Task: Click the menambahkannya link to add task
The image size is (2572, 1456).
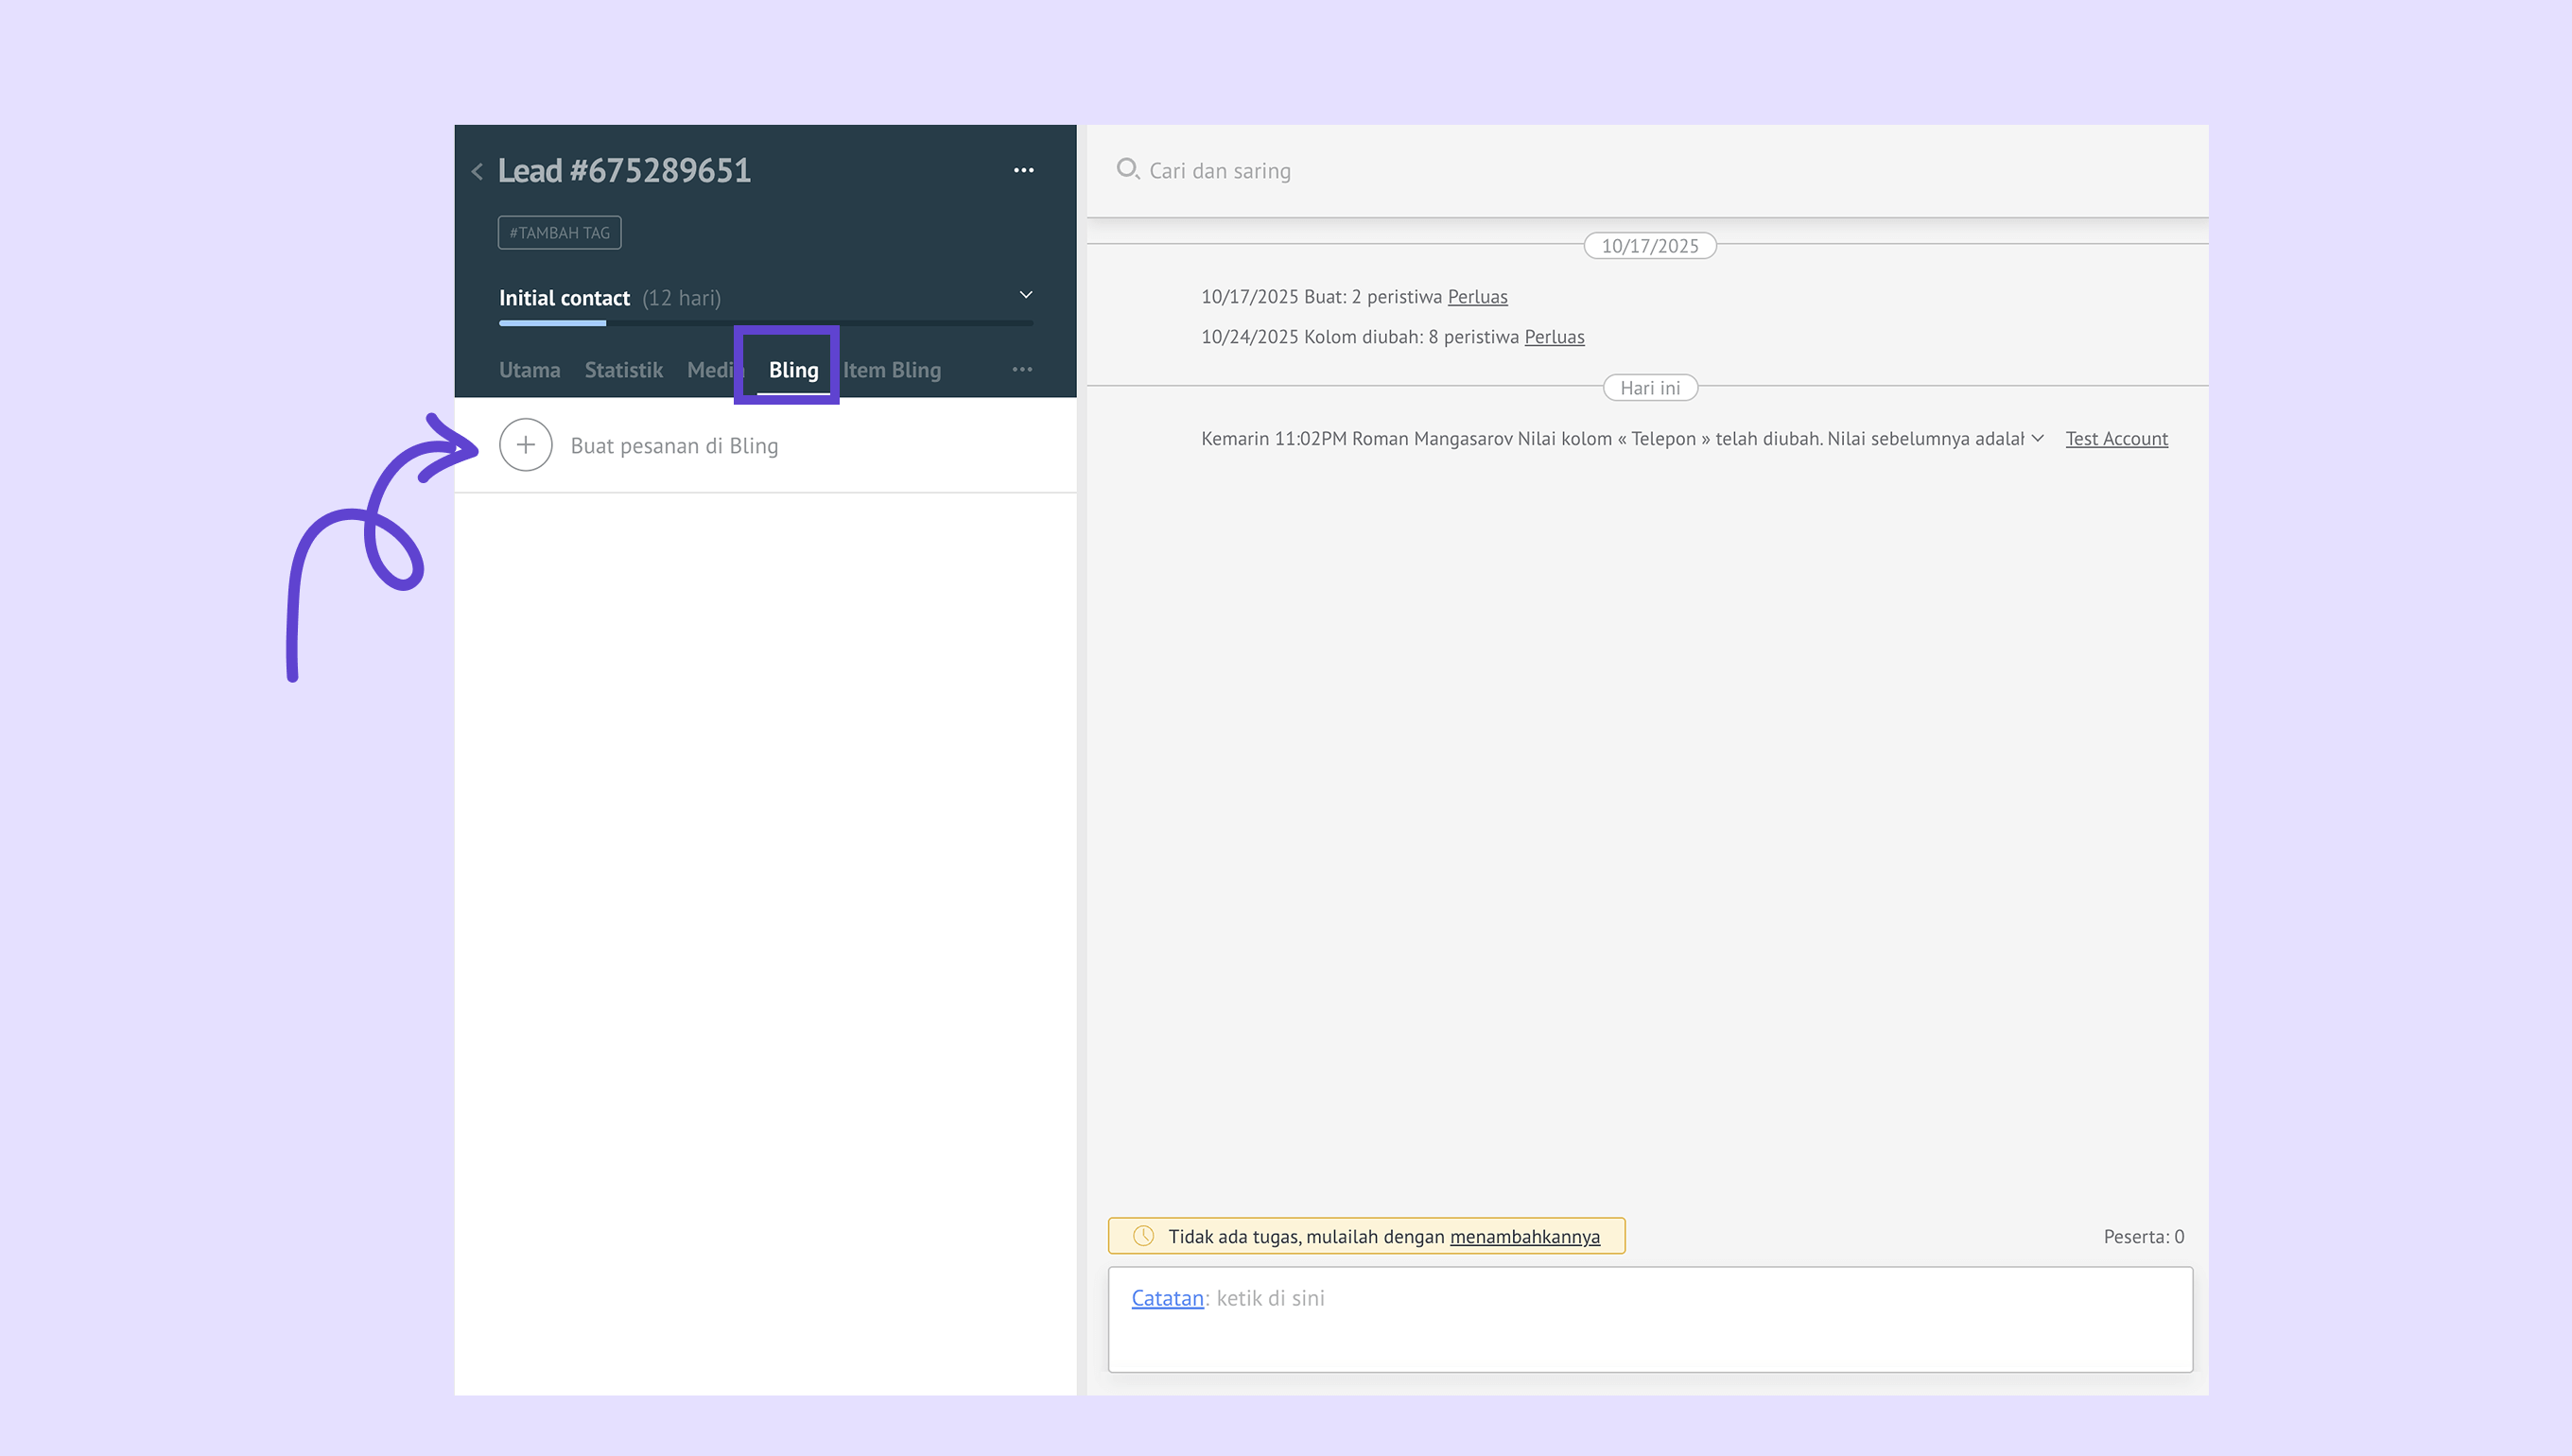Action: tap(1524, 1237)
